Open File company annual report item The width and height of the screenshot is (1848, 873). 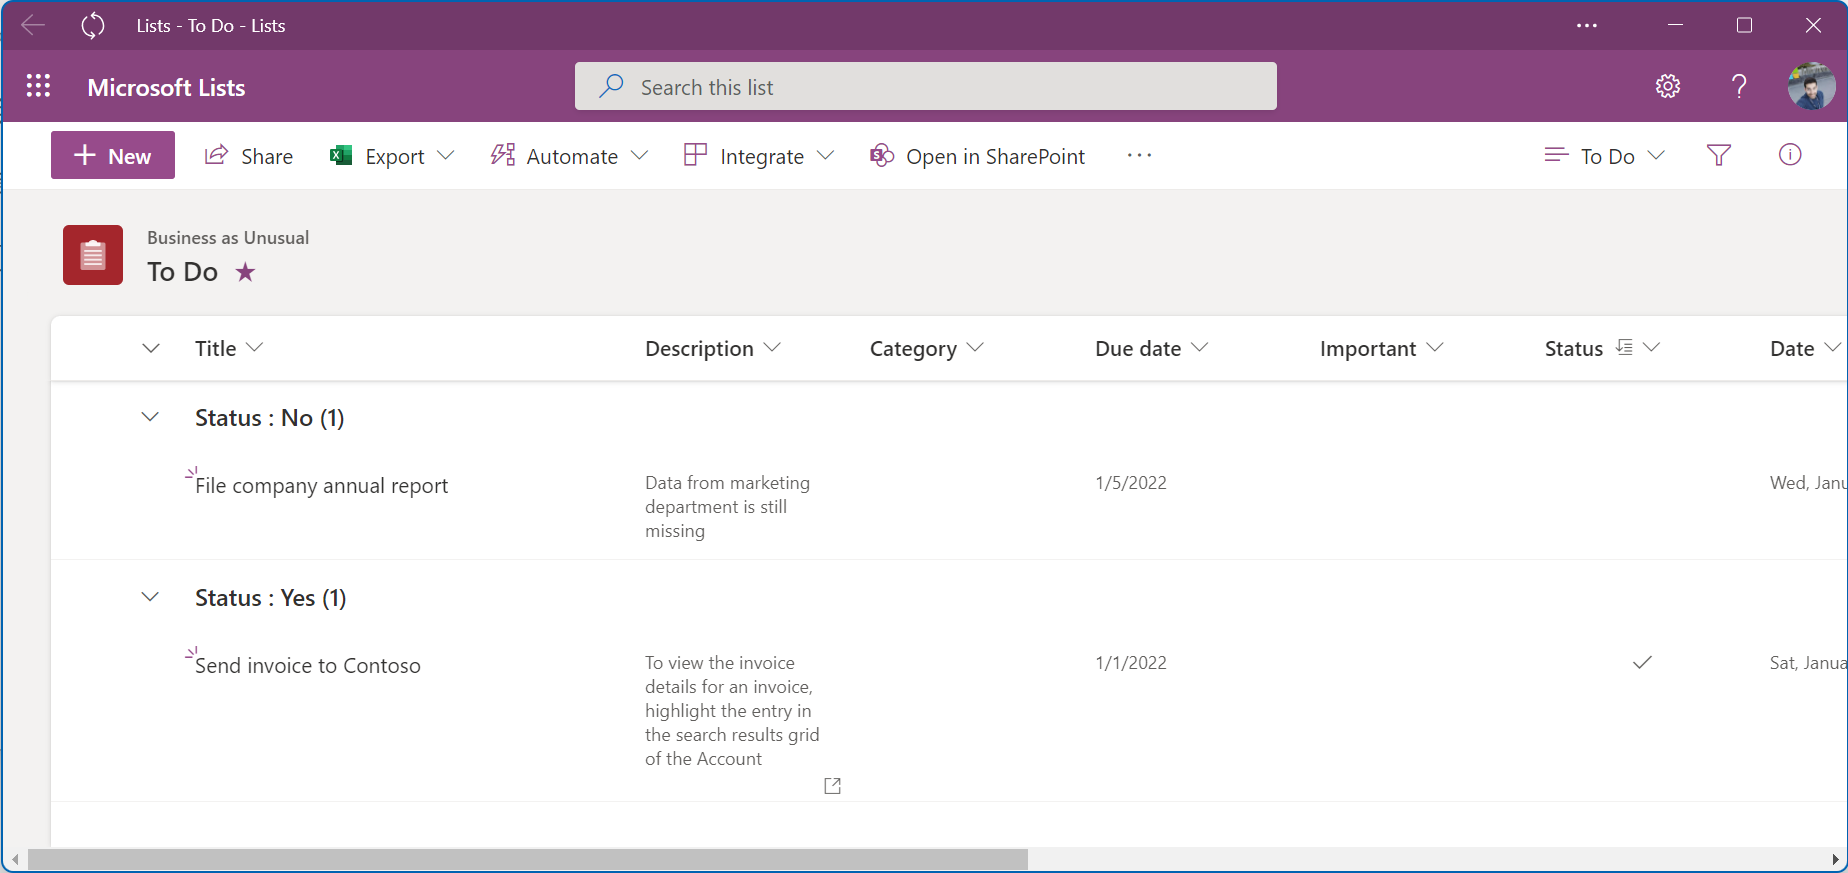tap(321, 486)
